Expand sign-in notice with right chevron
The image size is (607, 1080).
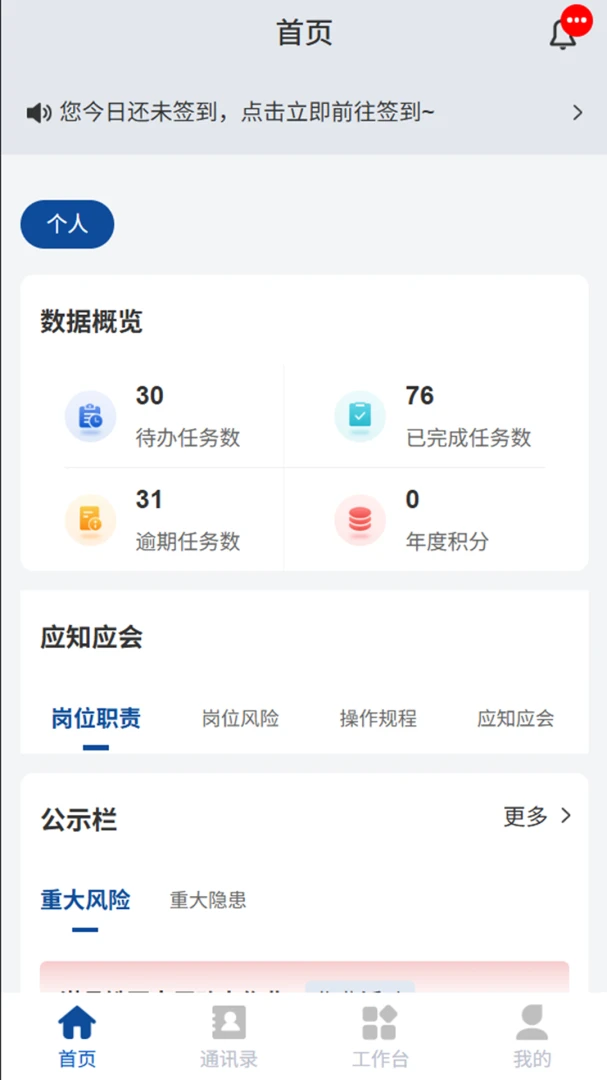(577, 112)
